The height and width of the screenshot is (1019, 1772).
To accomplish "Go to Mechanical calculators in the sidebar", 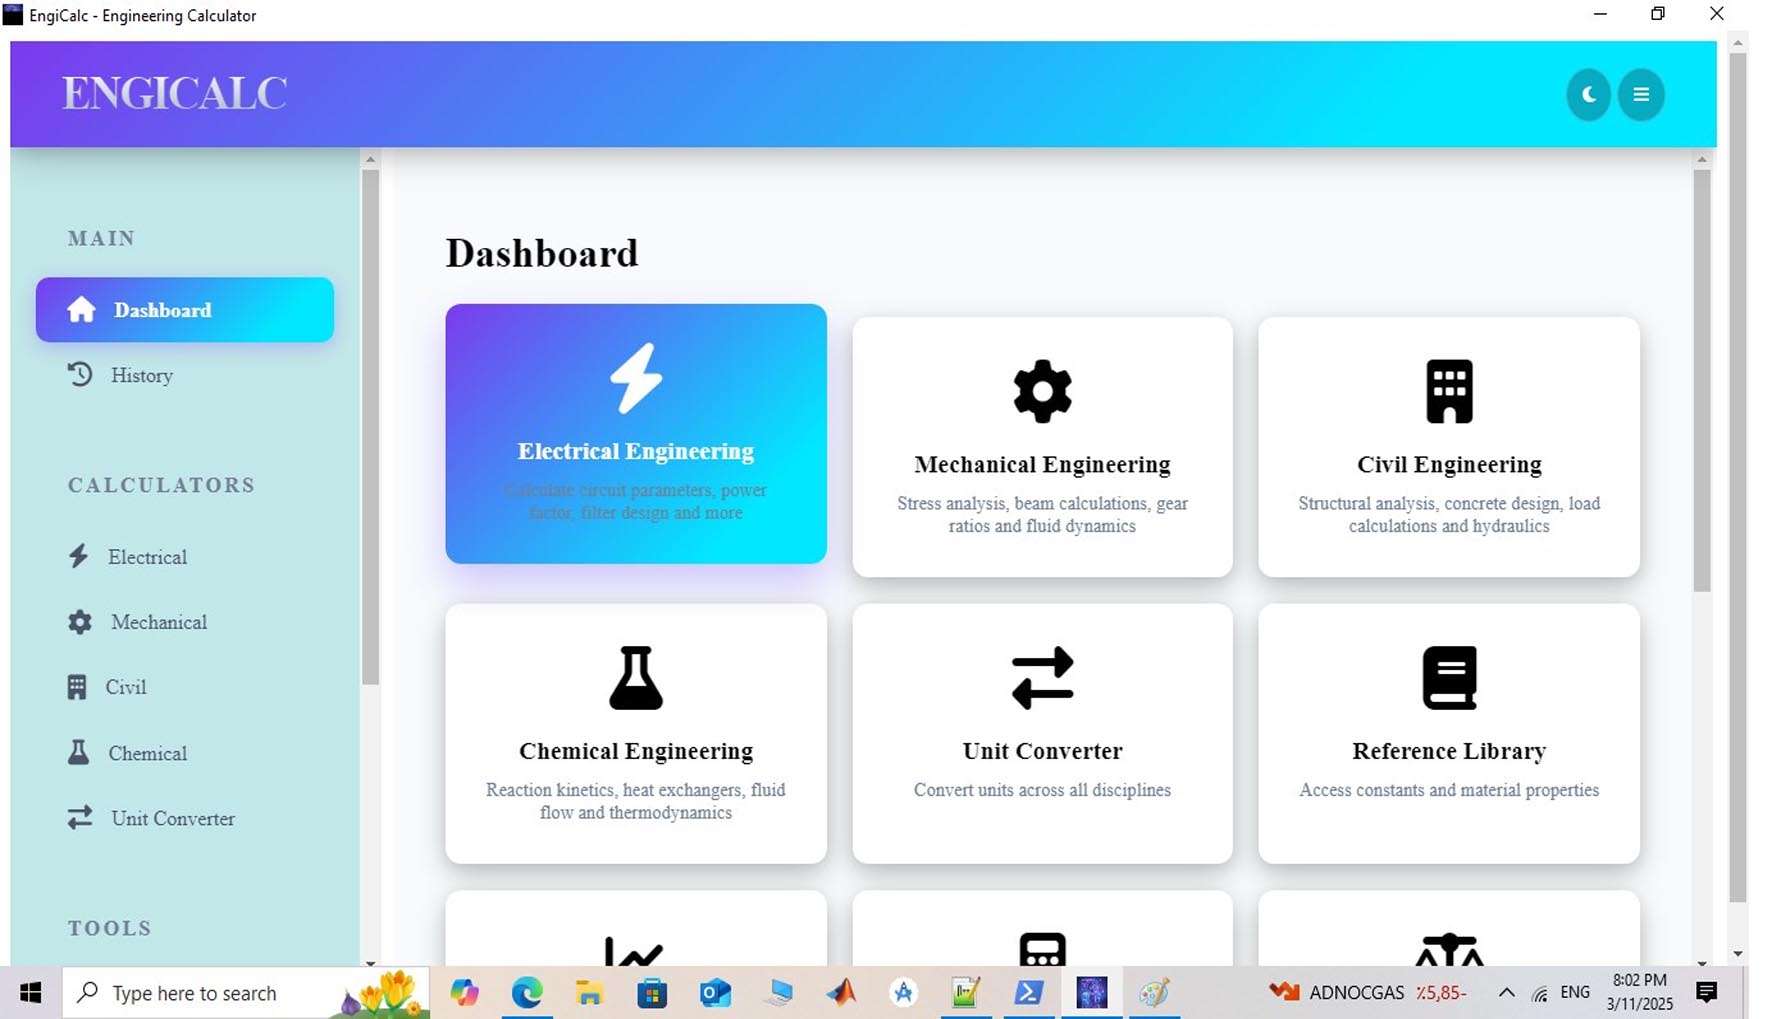I will click(158, 622).
